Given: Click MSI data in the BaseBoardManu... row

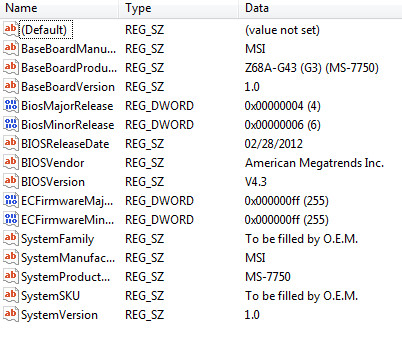Looking at the screenshot, I should [255, 49].
